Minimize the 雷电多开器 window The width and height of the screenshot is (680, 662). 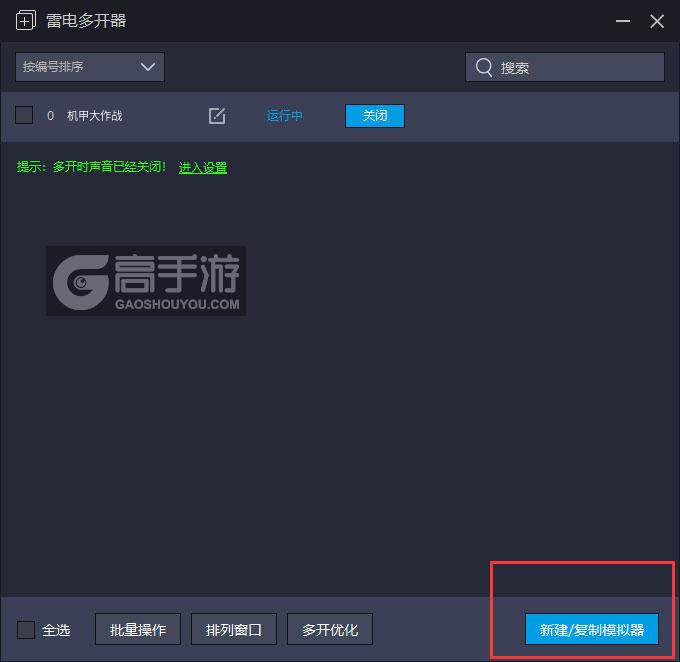(623, 21)
